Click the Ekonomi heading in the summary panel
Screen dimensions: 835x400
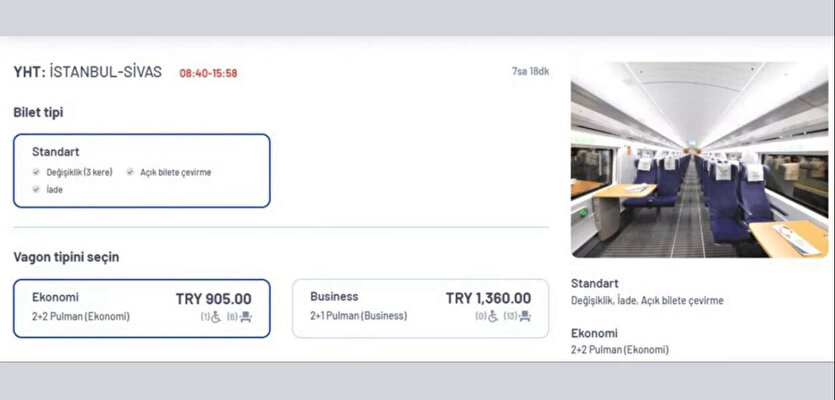click(x=594, y=333)
